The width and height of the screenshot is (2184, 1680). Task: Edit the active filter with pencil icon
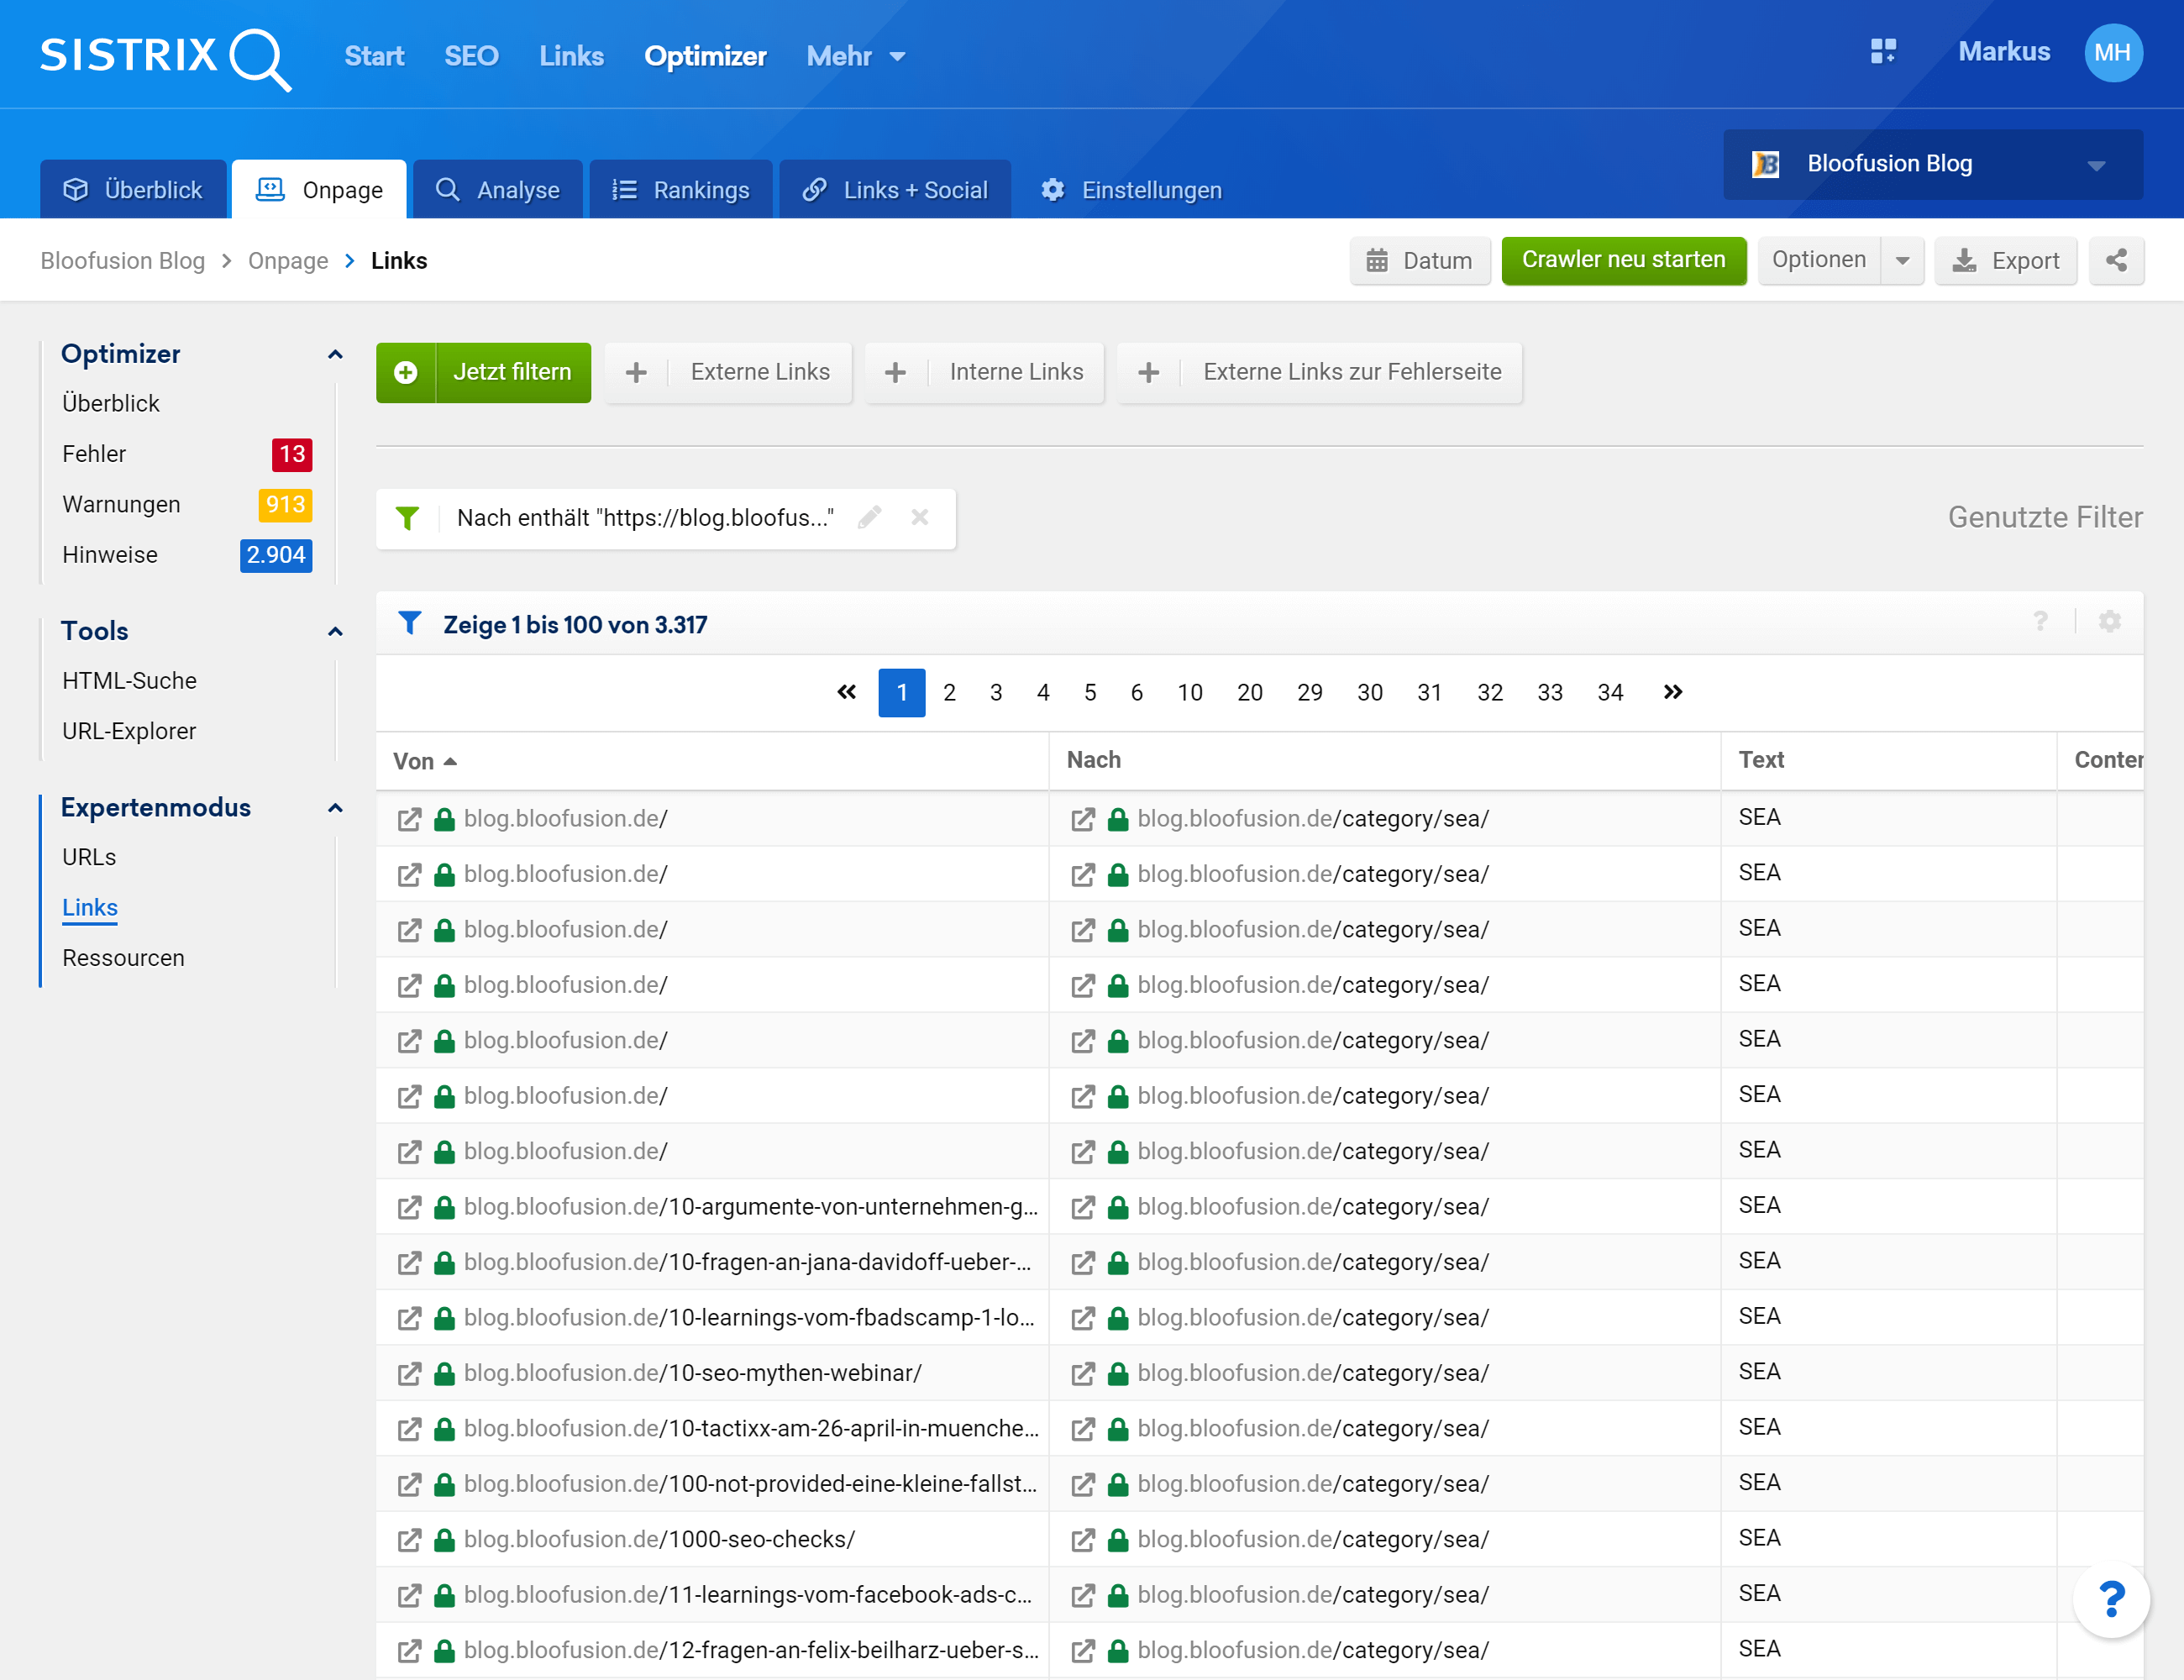click(x=869, y=518)
